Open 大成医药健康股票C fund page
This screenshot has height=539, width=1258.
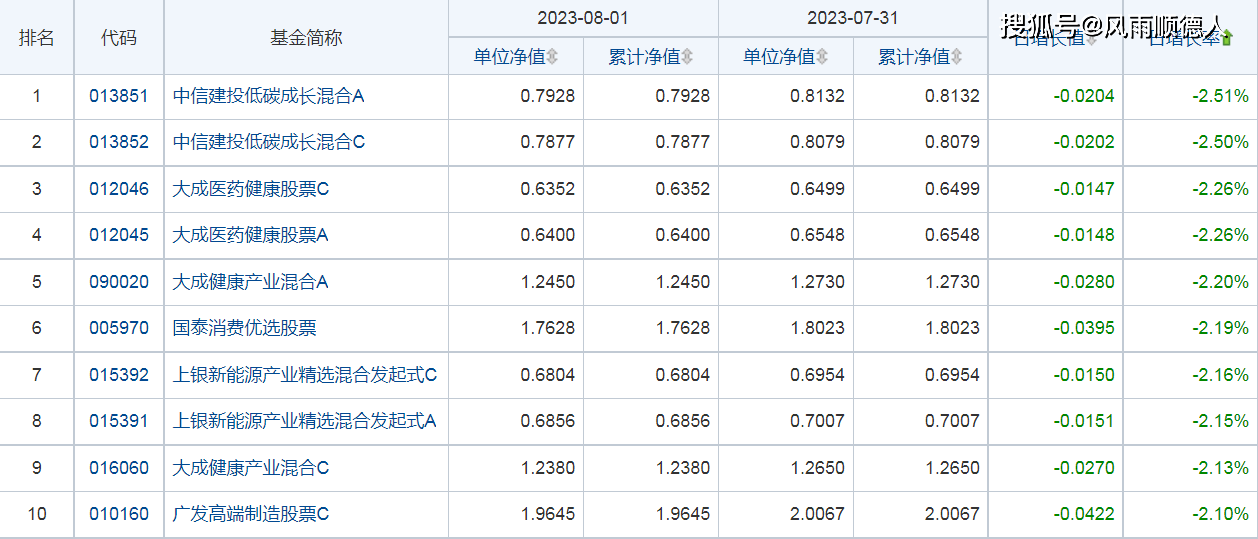(x=251, y=189)
